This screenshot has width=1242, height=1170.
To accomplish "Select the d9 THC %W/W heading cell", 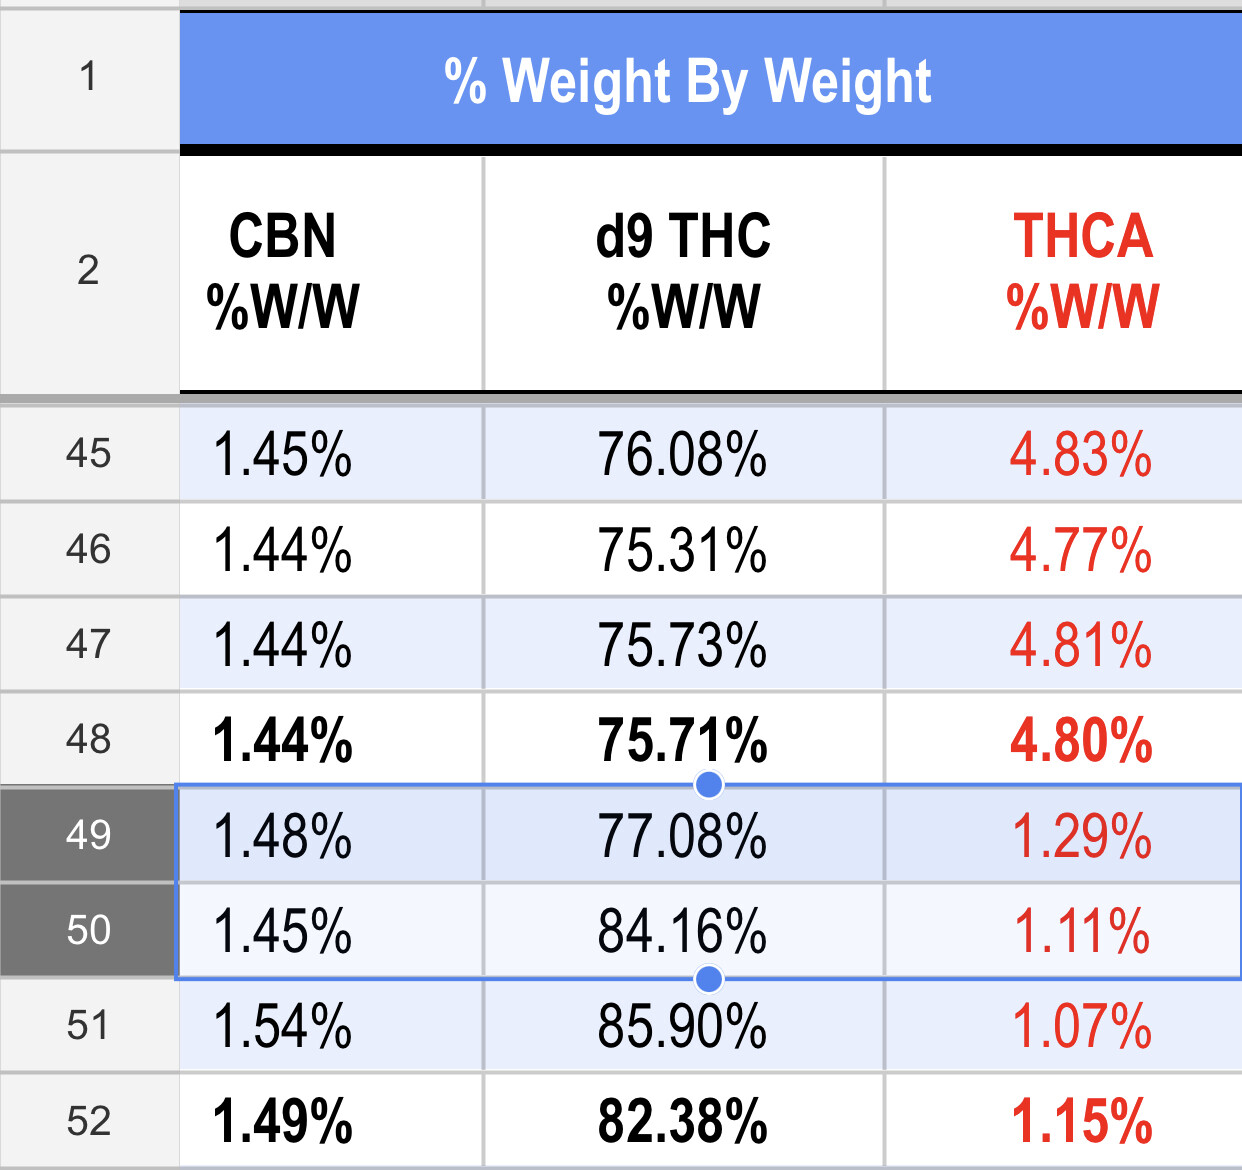I will click(683, 272).
